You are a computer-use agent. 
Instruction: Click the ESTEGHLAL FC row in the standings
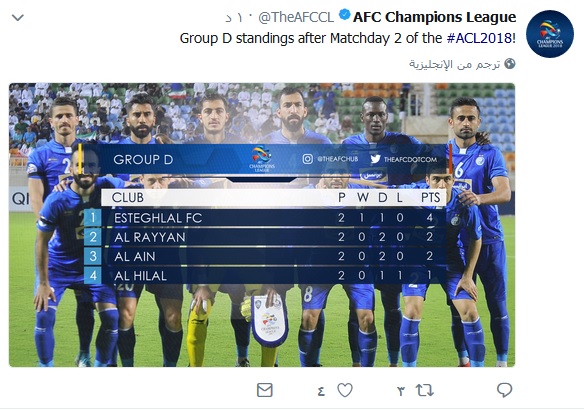[264, 217]
